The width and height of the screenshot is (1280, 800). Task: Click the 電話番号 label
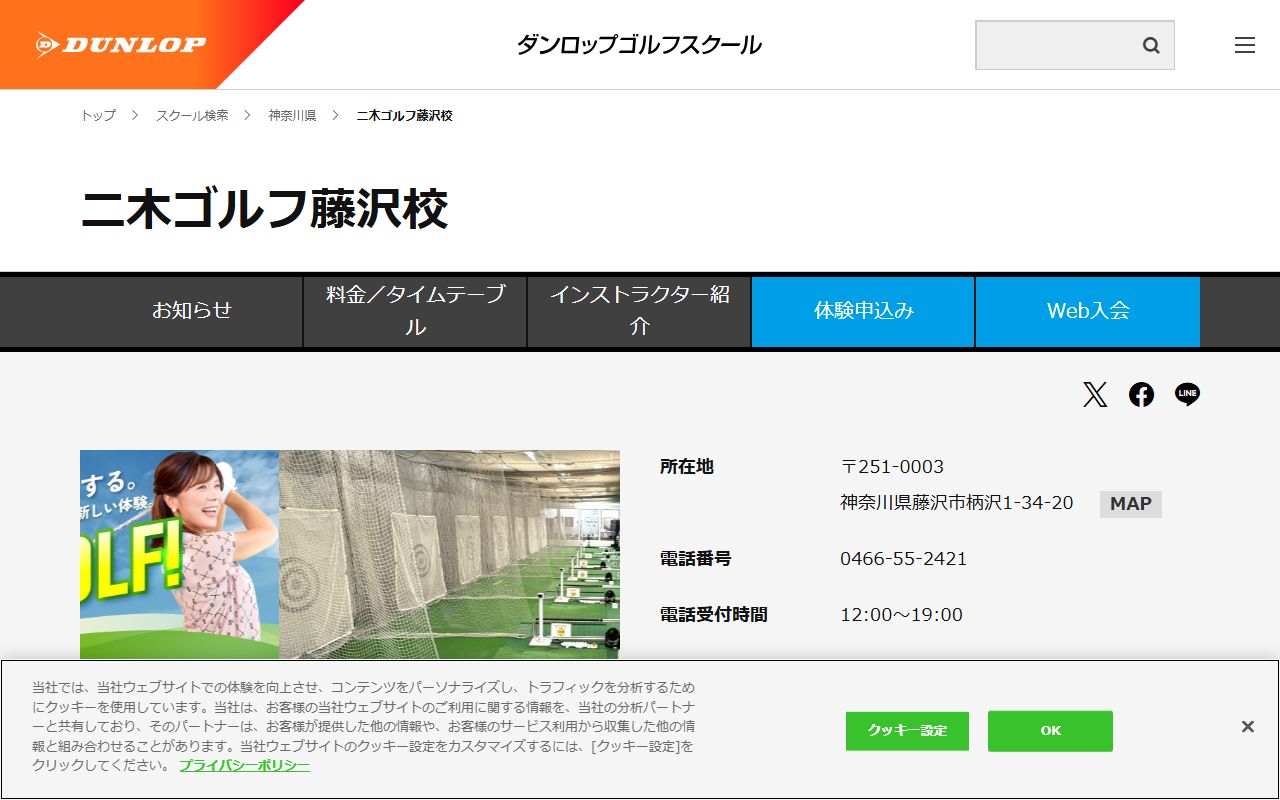[x=696, y=559]
